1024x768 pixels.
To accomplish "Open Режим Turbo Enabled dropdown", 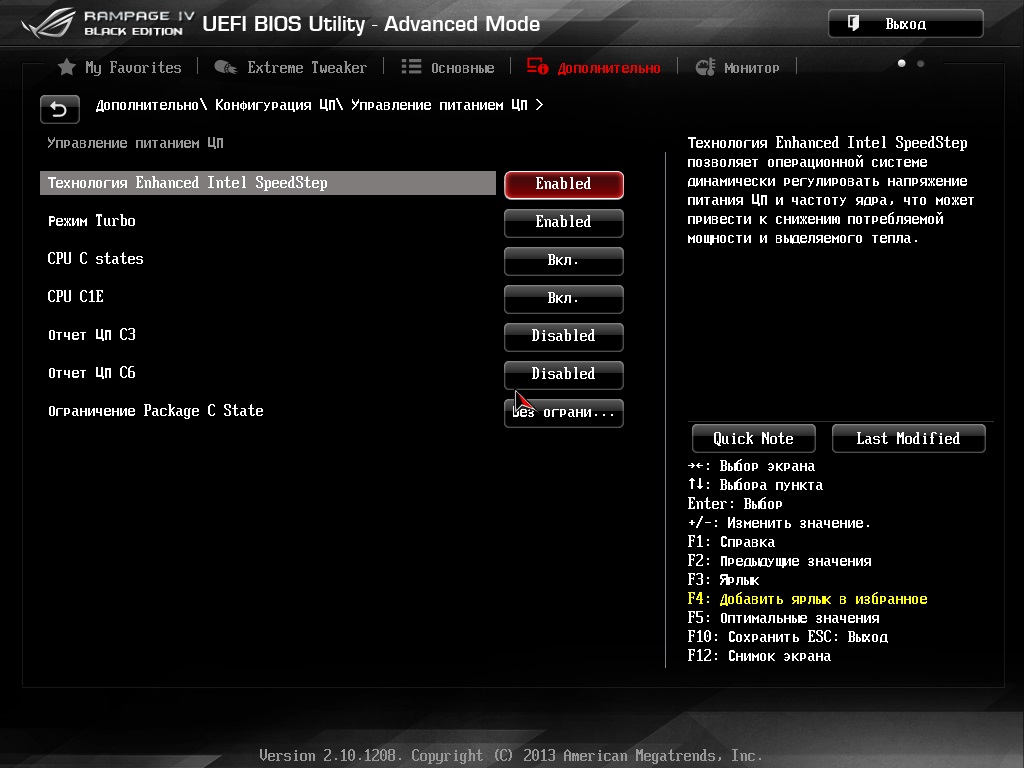I will (x=564, y=222).
